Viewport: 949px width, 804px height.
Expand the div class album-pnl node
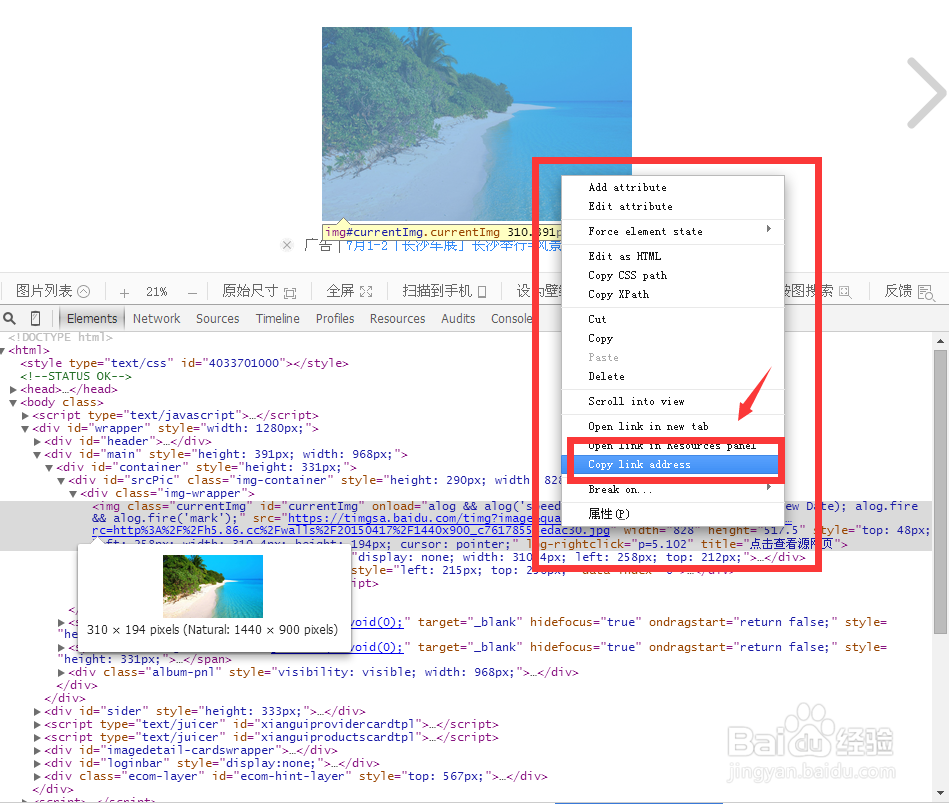[61, 673]
